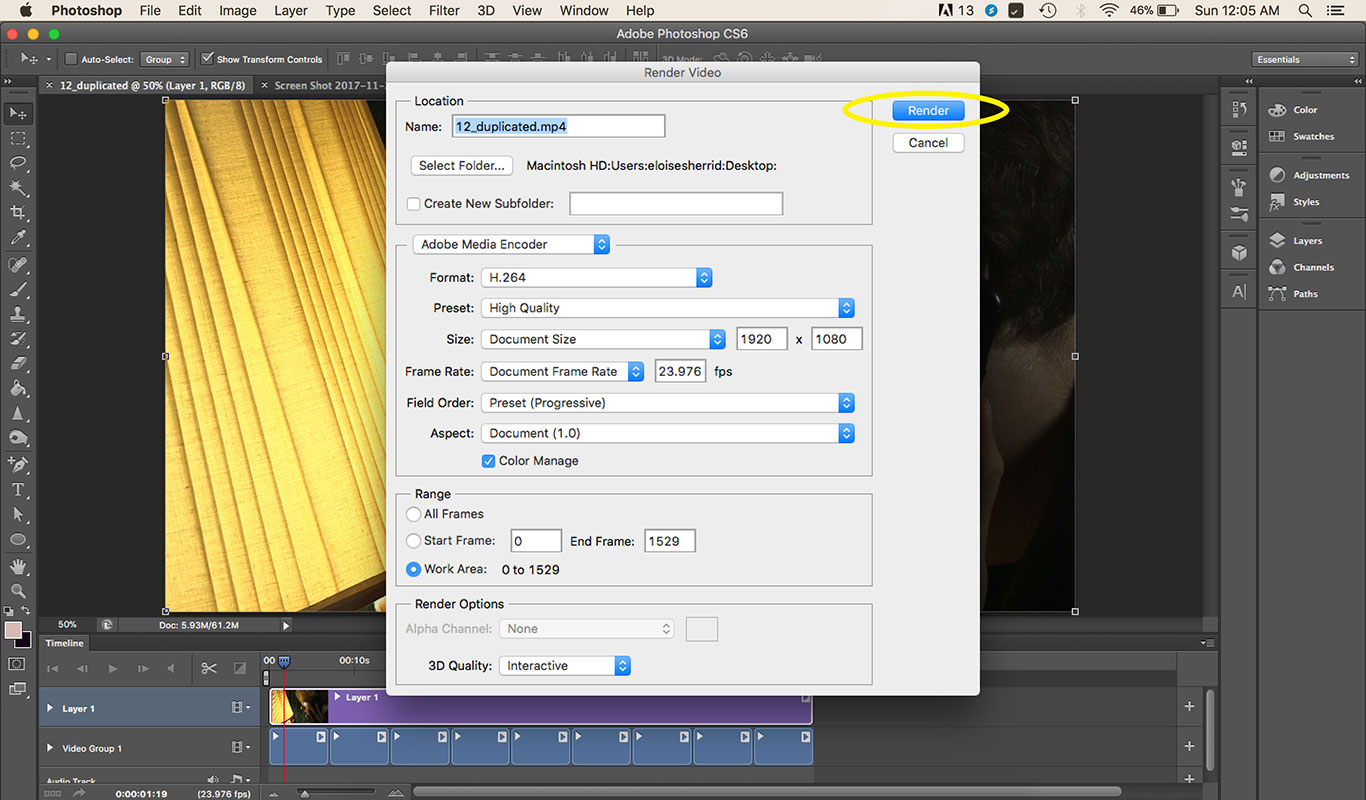The height and width of the screenshot is (800, 1366).
Task: Open the Preset High Quality dropdown
Action: [668, 308]
